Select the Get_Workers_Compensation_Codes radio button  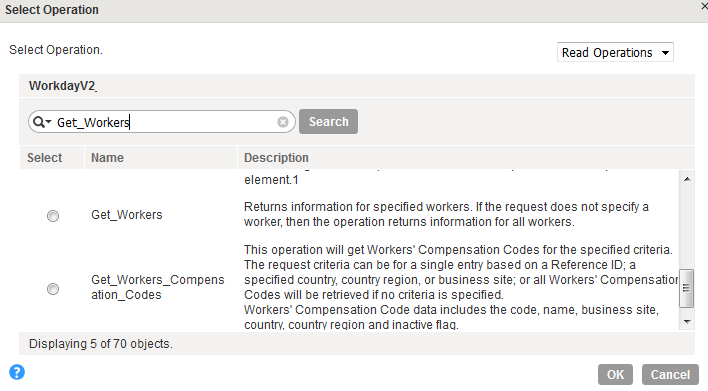[x=53, y=289]
